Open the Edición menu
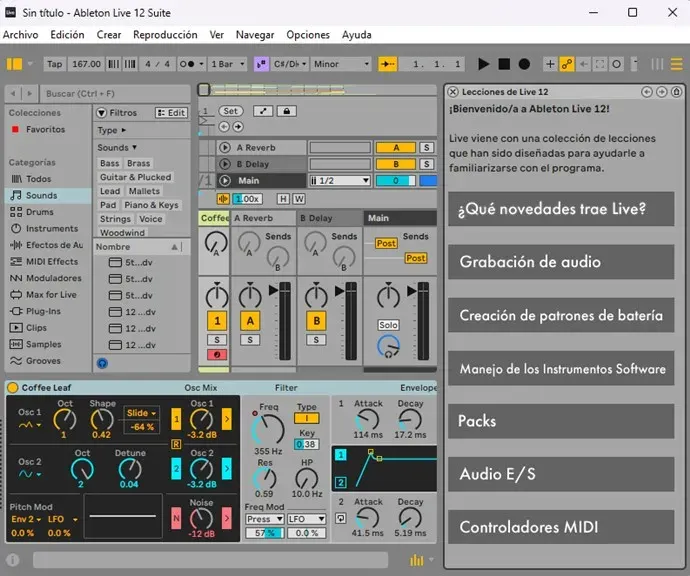This screenshot has width=690, height=576. pyautogui.click(x=67, y=35)
